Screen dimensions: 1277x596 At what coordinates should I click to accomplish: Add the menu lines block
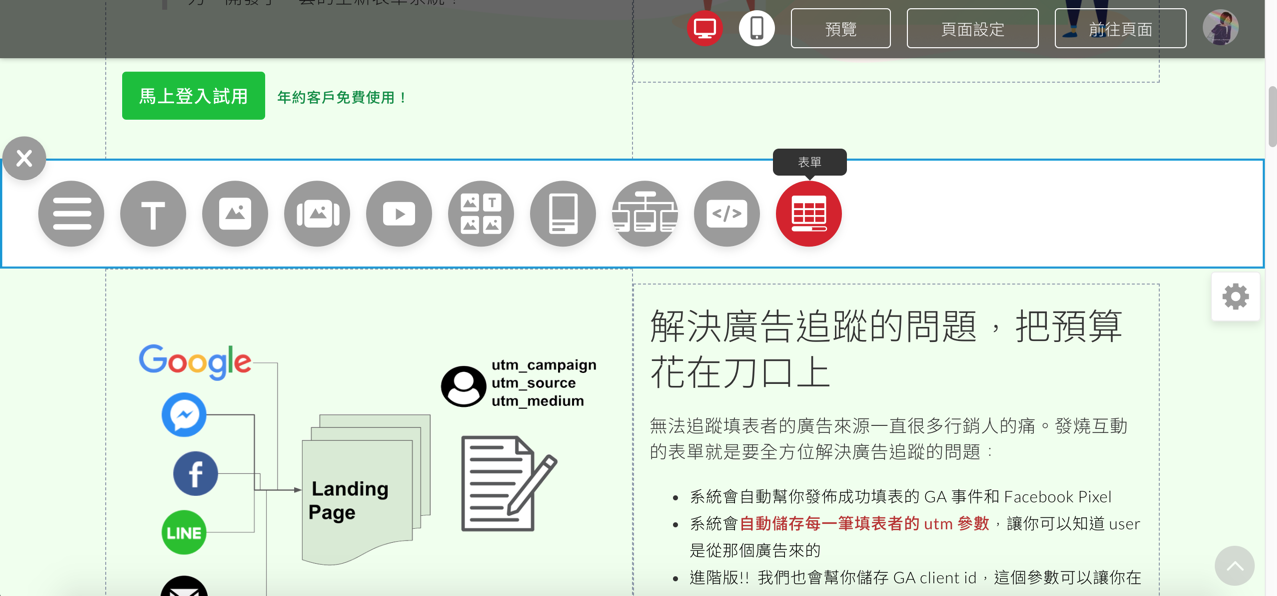click(x=71, y=214)
